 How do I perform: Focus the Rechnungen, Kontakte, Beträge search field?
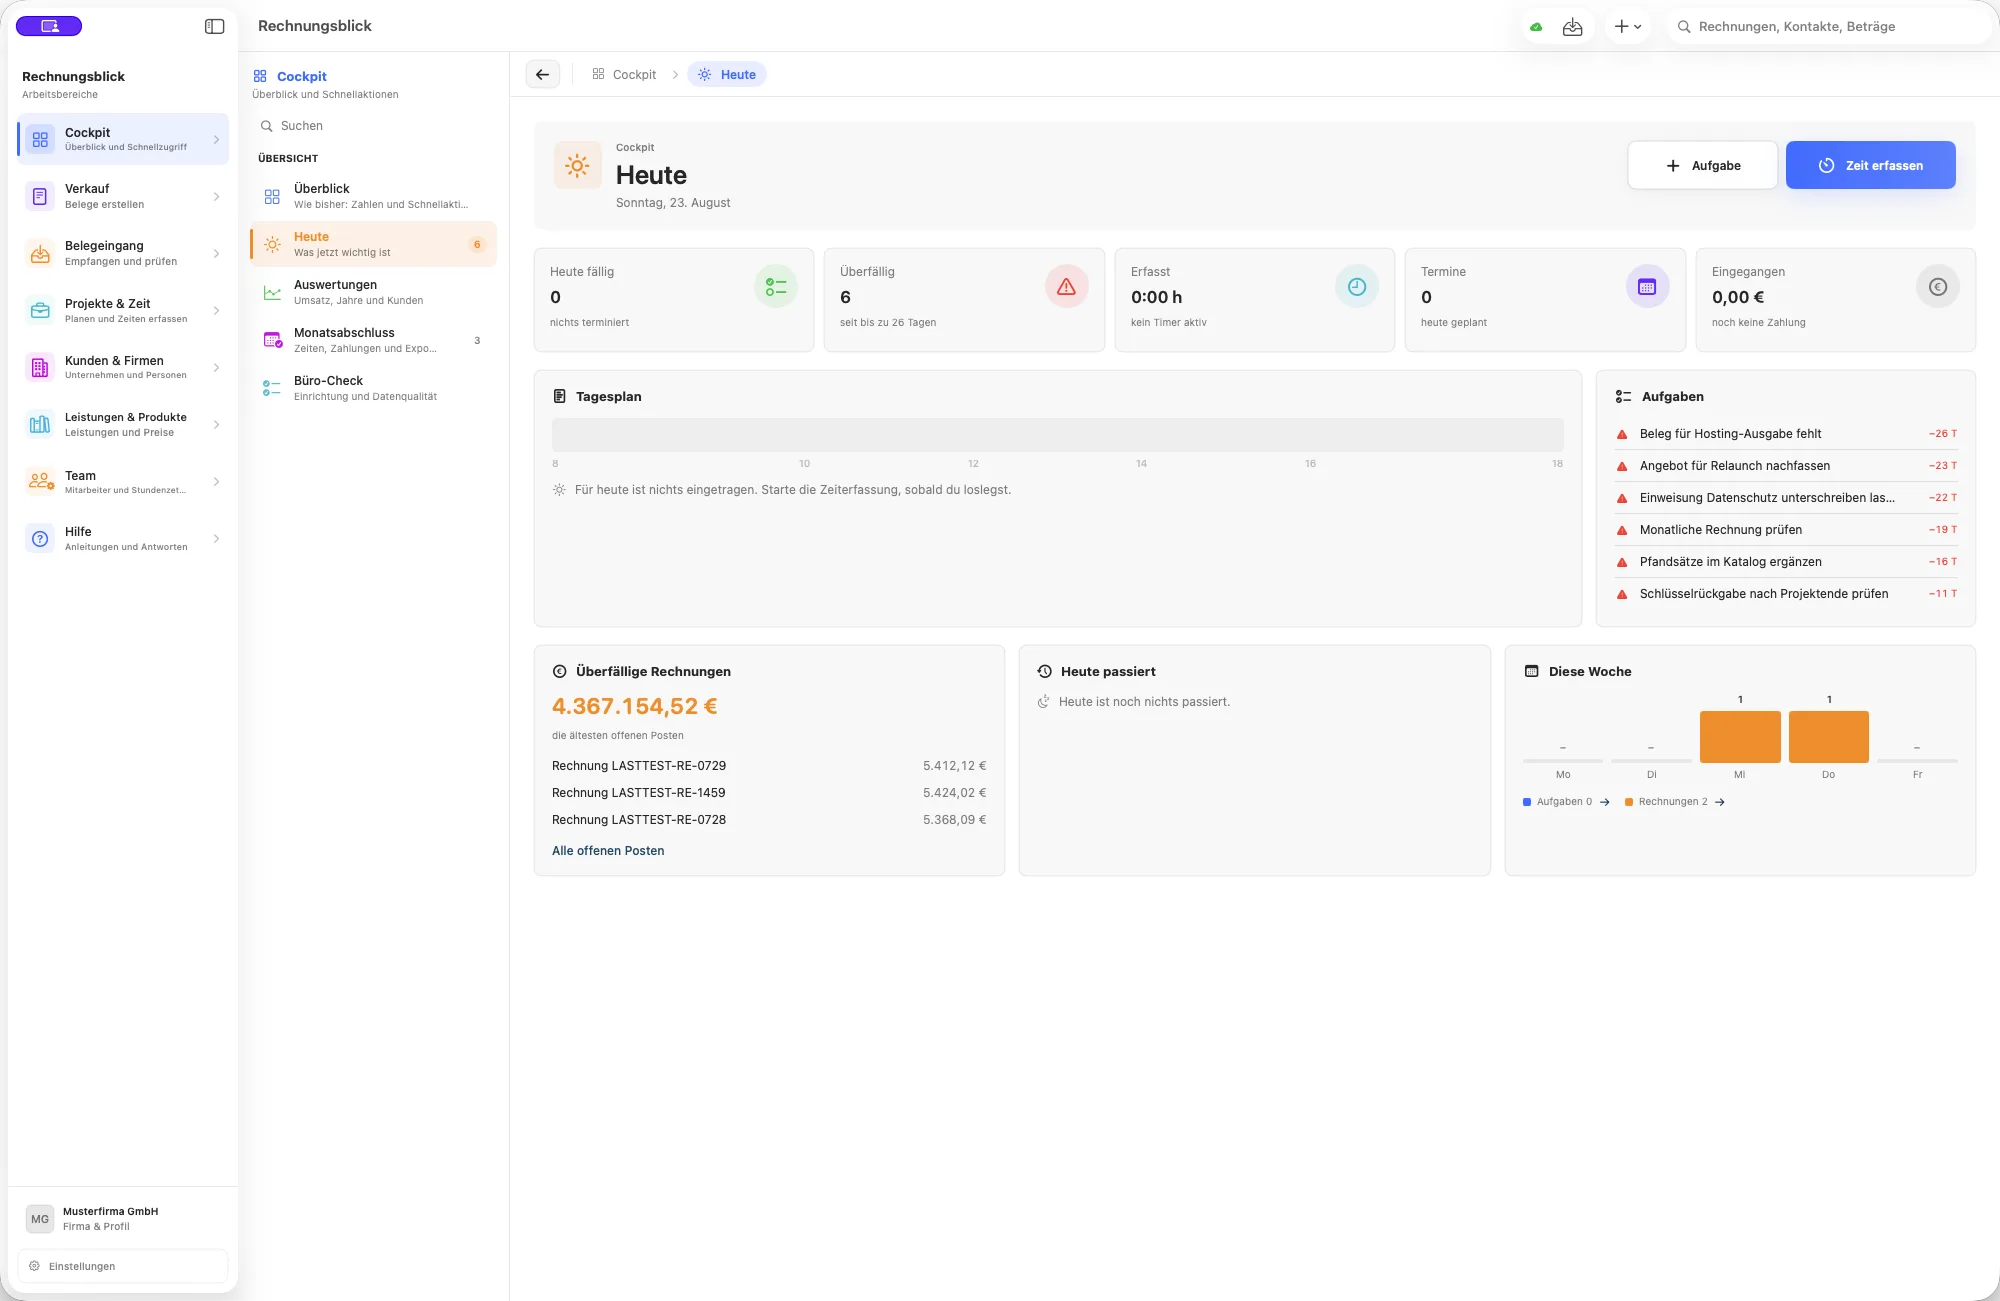(x=1830, y=27)
